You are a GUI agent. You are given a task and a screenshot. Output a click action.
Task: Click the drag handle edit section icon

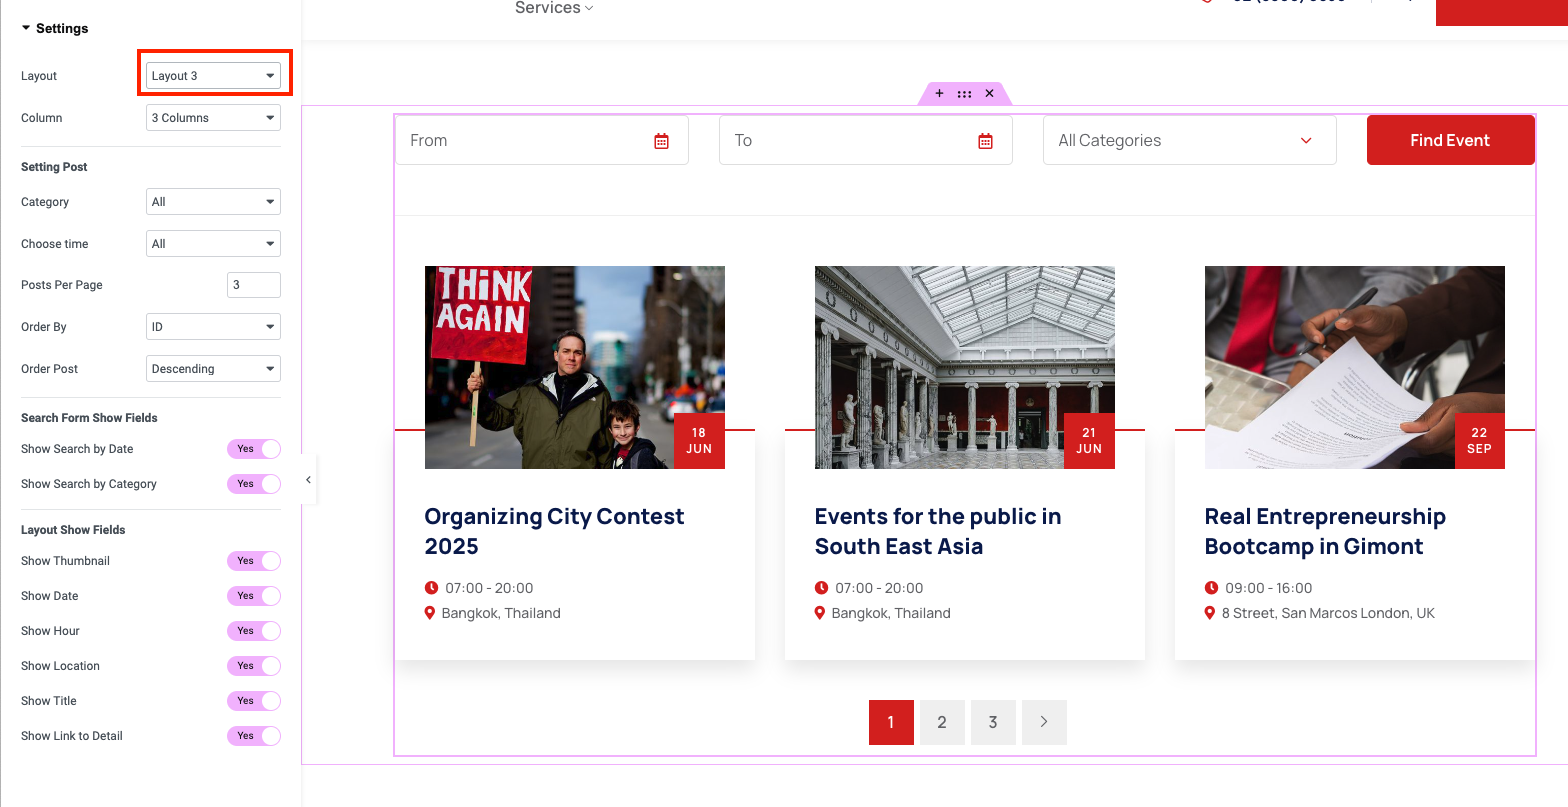[x=964, y=93]
